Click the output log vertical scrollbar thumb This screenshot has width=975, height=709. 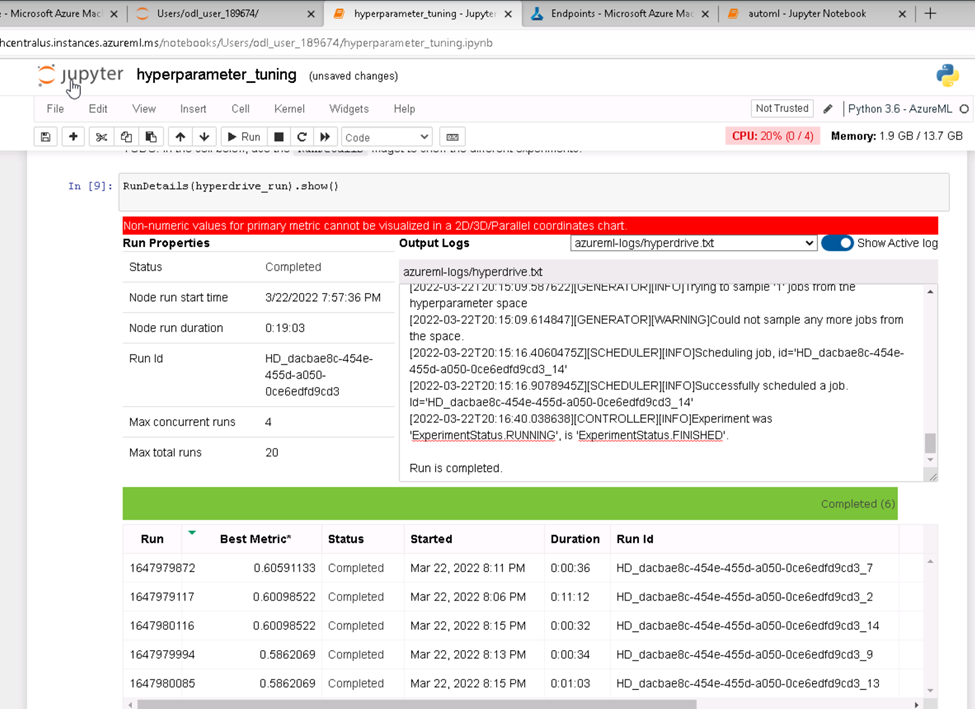[930, 443]
